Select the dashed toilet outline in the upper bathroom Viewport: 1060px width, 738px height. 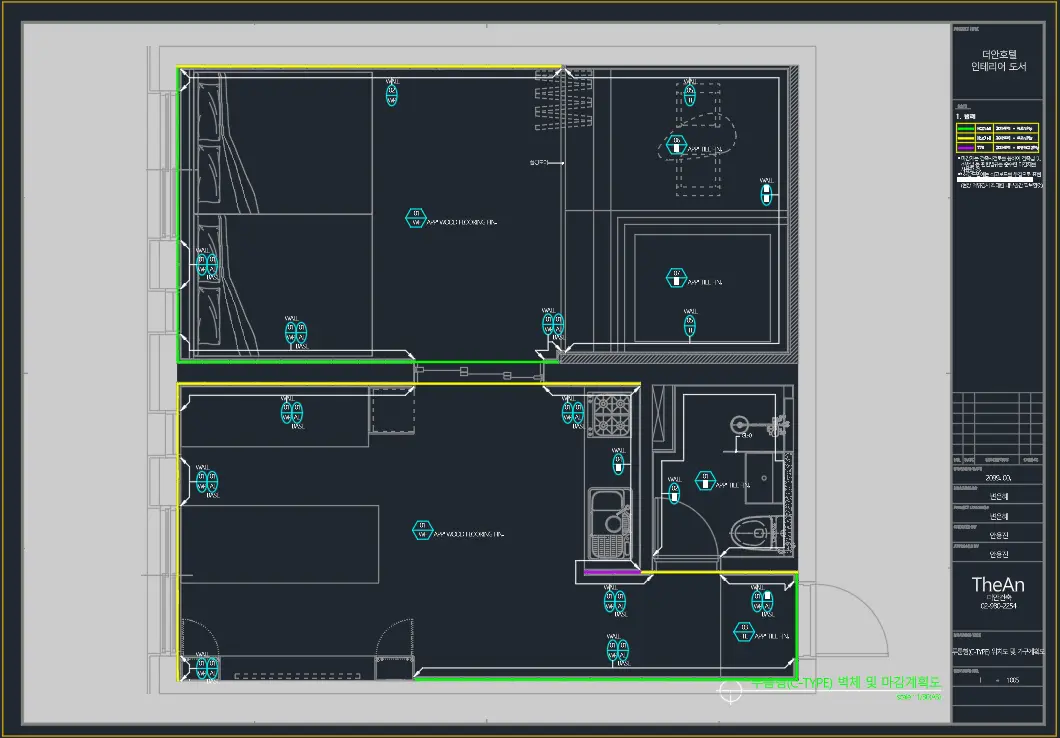click(698, 139)
